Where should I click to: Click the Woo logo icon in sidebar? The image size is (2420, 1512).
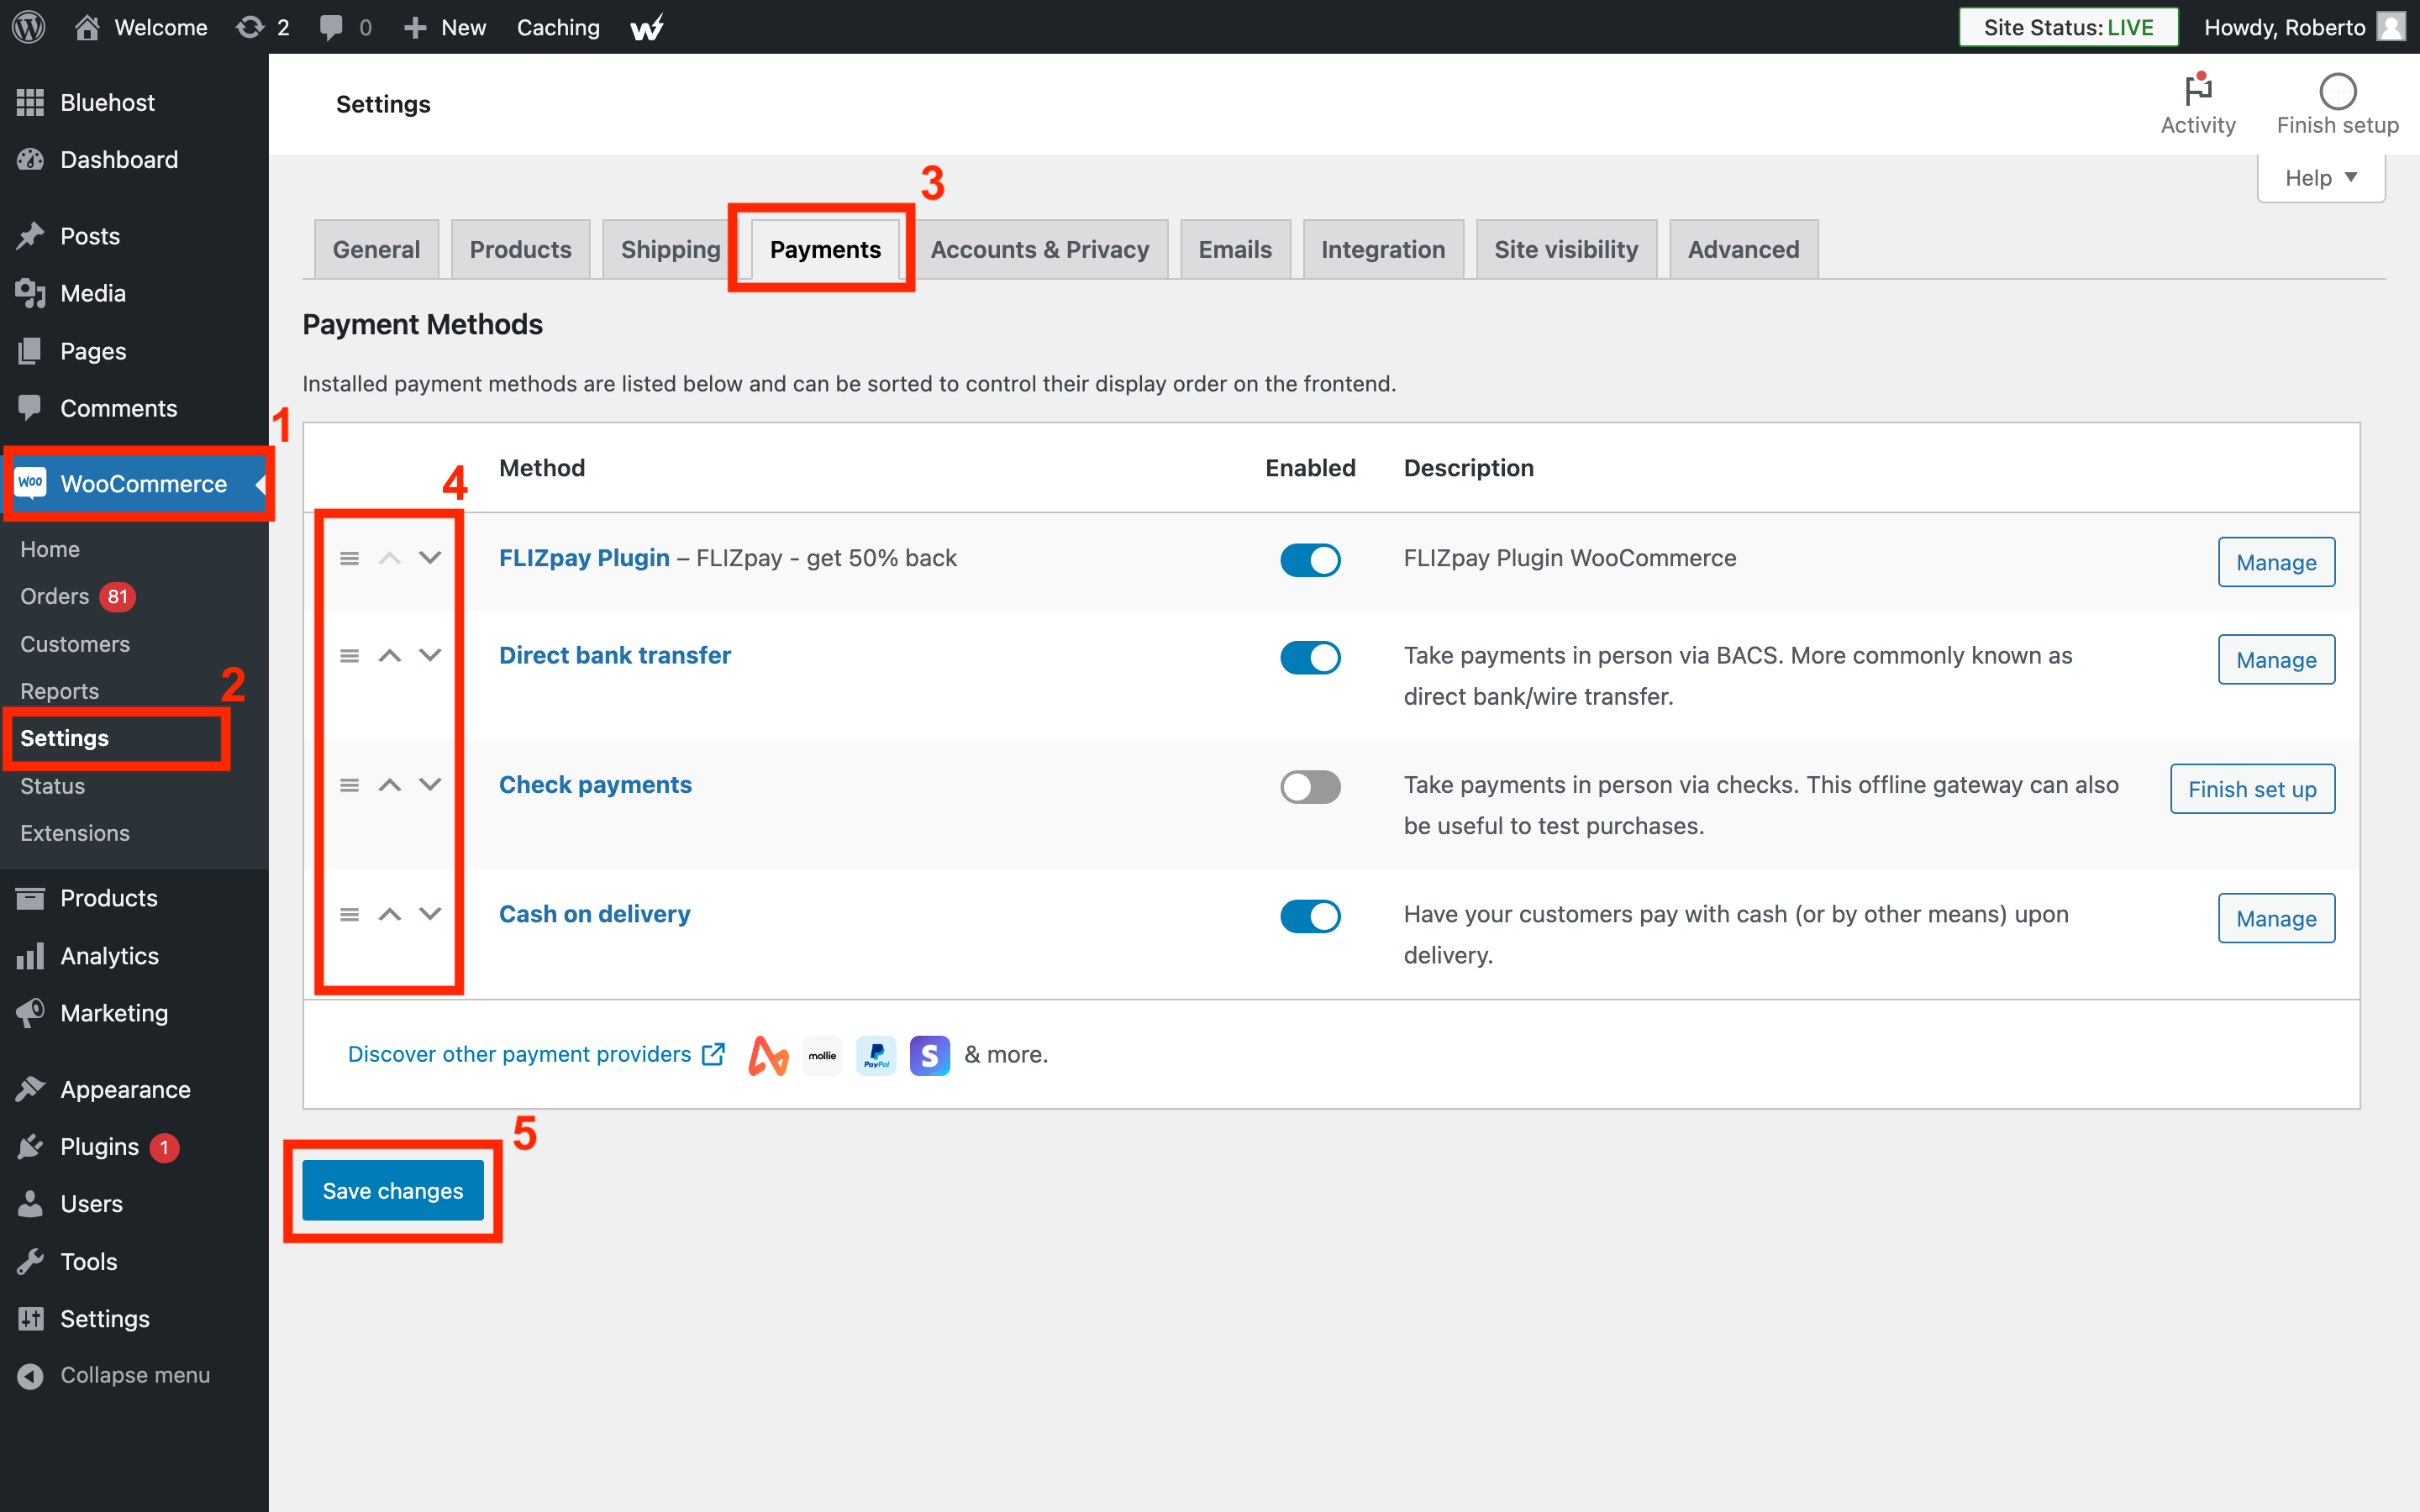click(30, 483)
